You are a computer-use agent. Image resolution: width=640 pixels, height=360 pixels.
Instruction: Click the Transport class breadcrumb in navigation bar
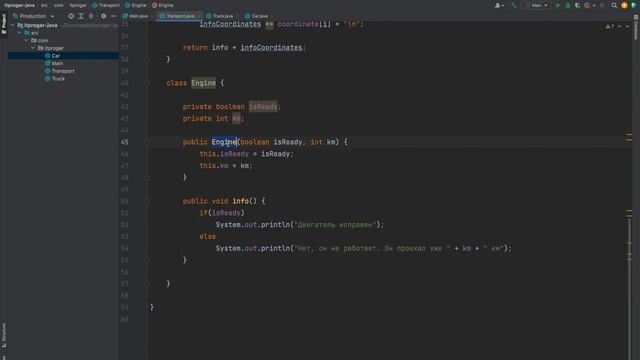106,5
